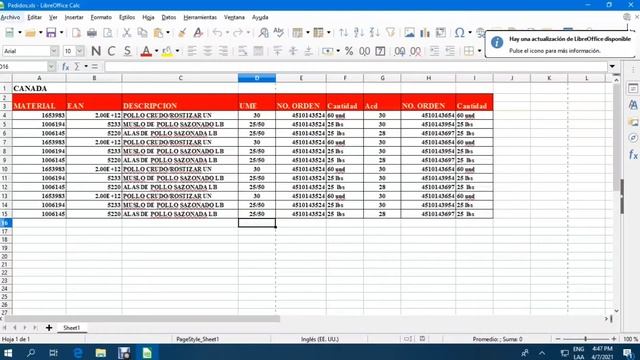Open the Borders dropdown arrow

(479, 51)
